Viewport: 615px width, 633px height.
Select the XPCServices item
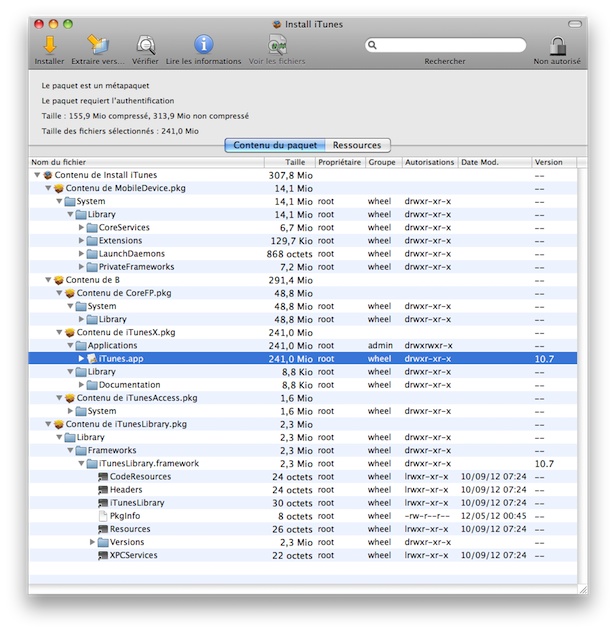tap(133, 555)
